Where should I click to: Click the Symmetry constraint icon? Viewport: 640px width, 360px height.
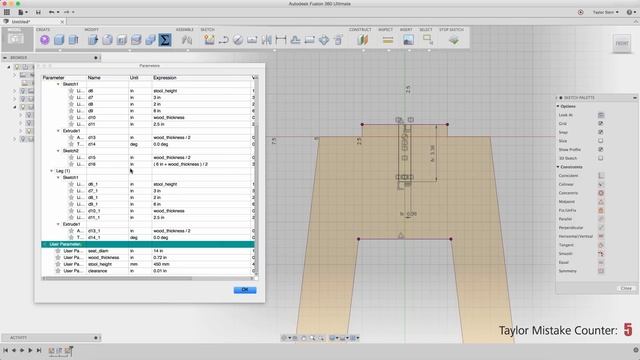coord(601,271)
